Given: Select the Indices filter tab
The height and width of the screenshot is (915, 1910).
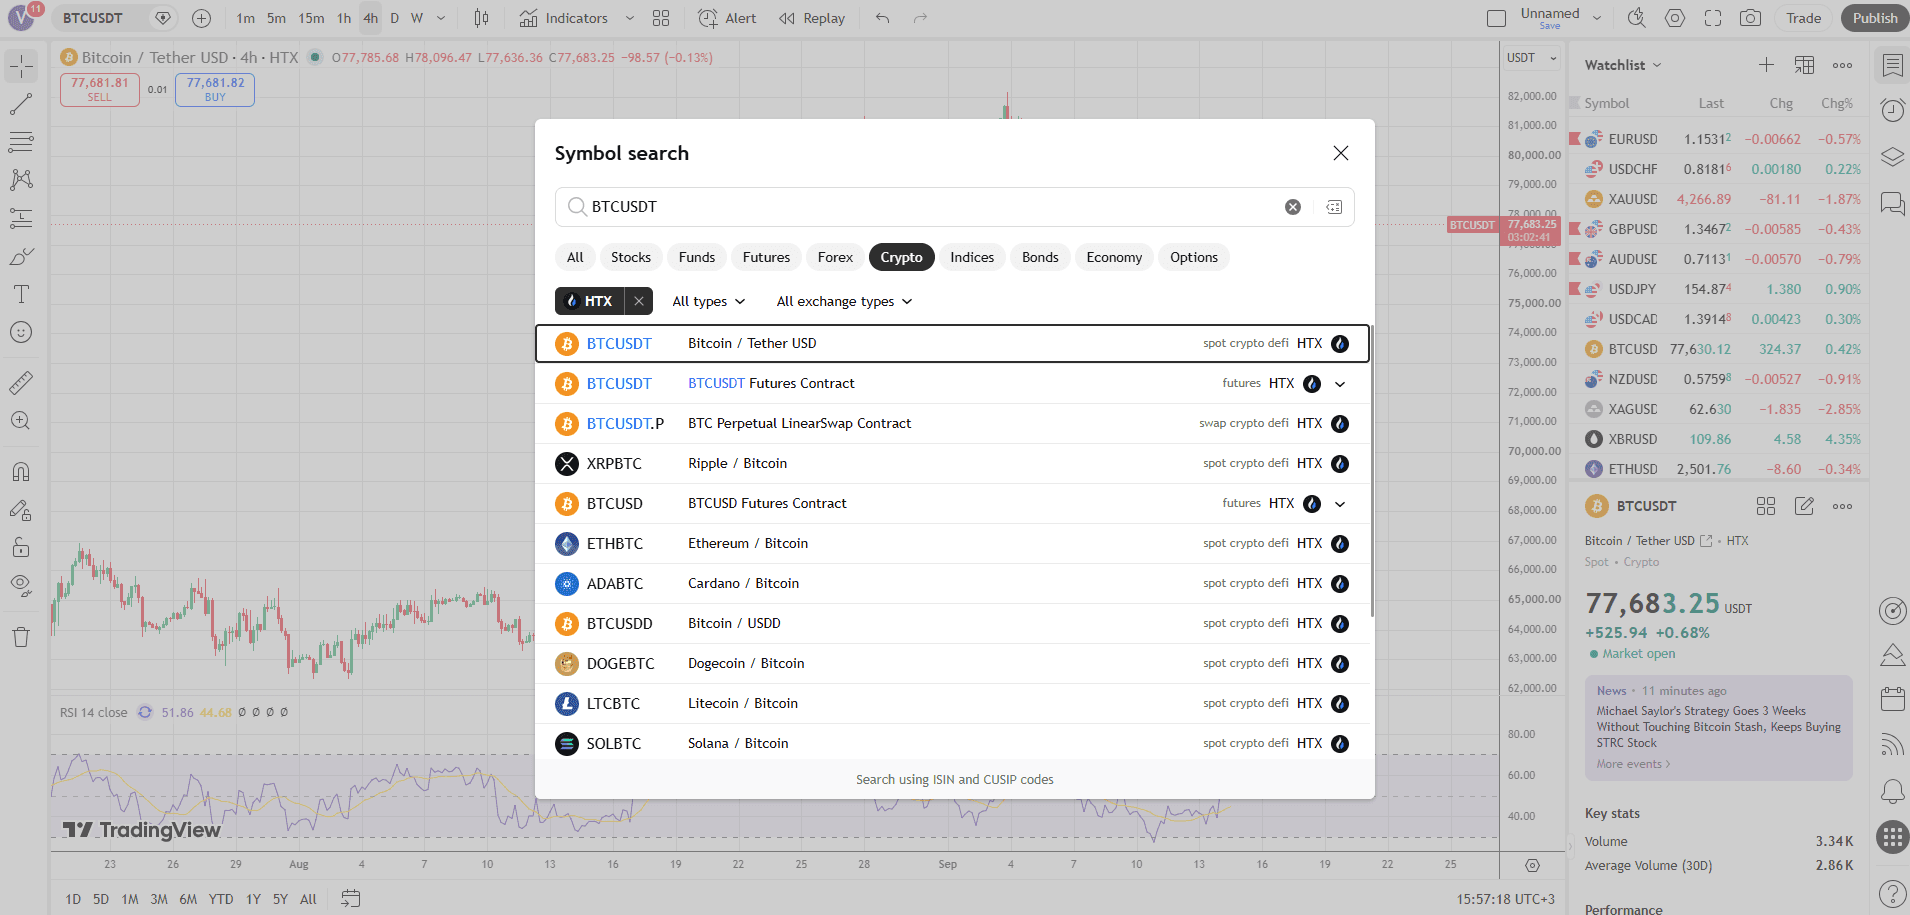Looking at the screenshot, I should [972, 257].
